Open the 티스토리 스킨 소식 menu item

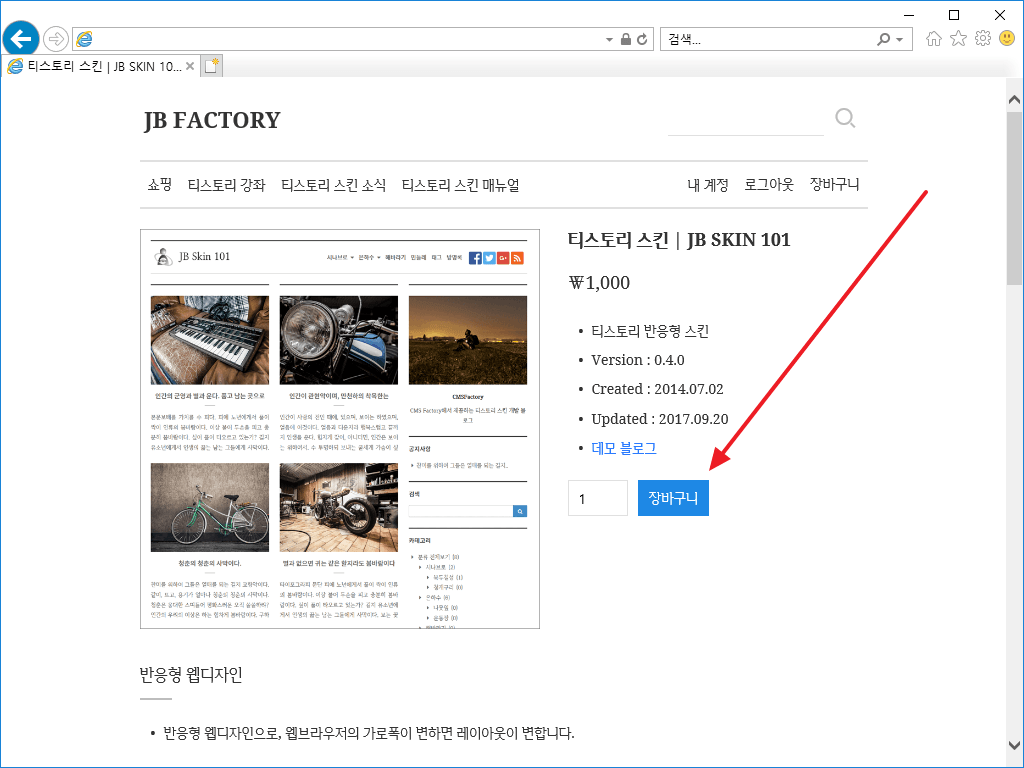[x=333, y=185]
